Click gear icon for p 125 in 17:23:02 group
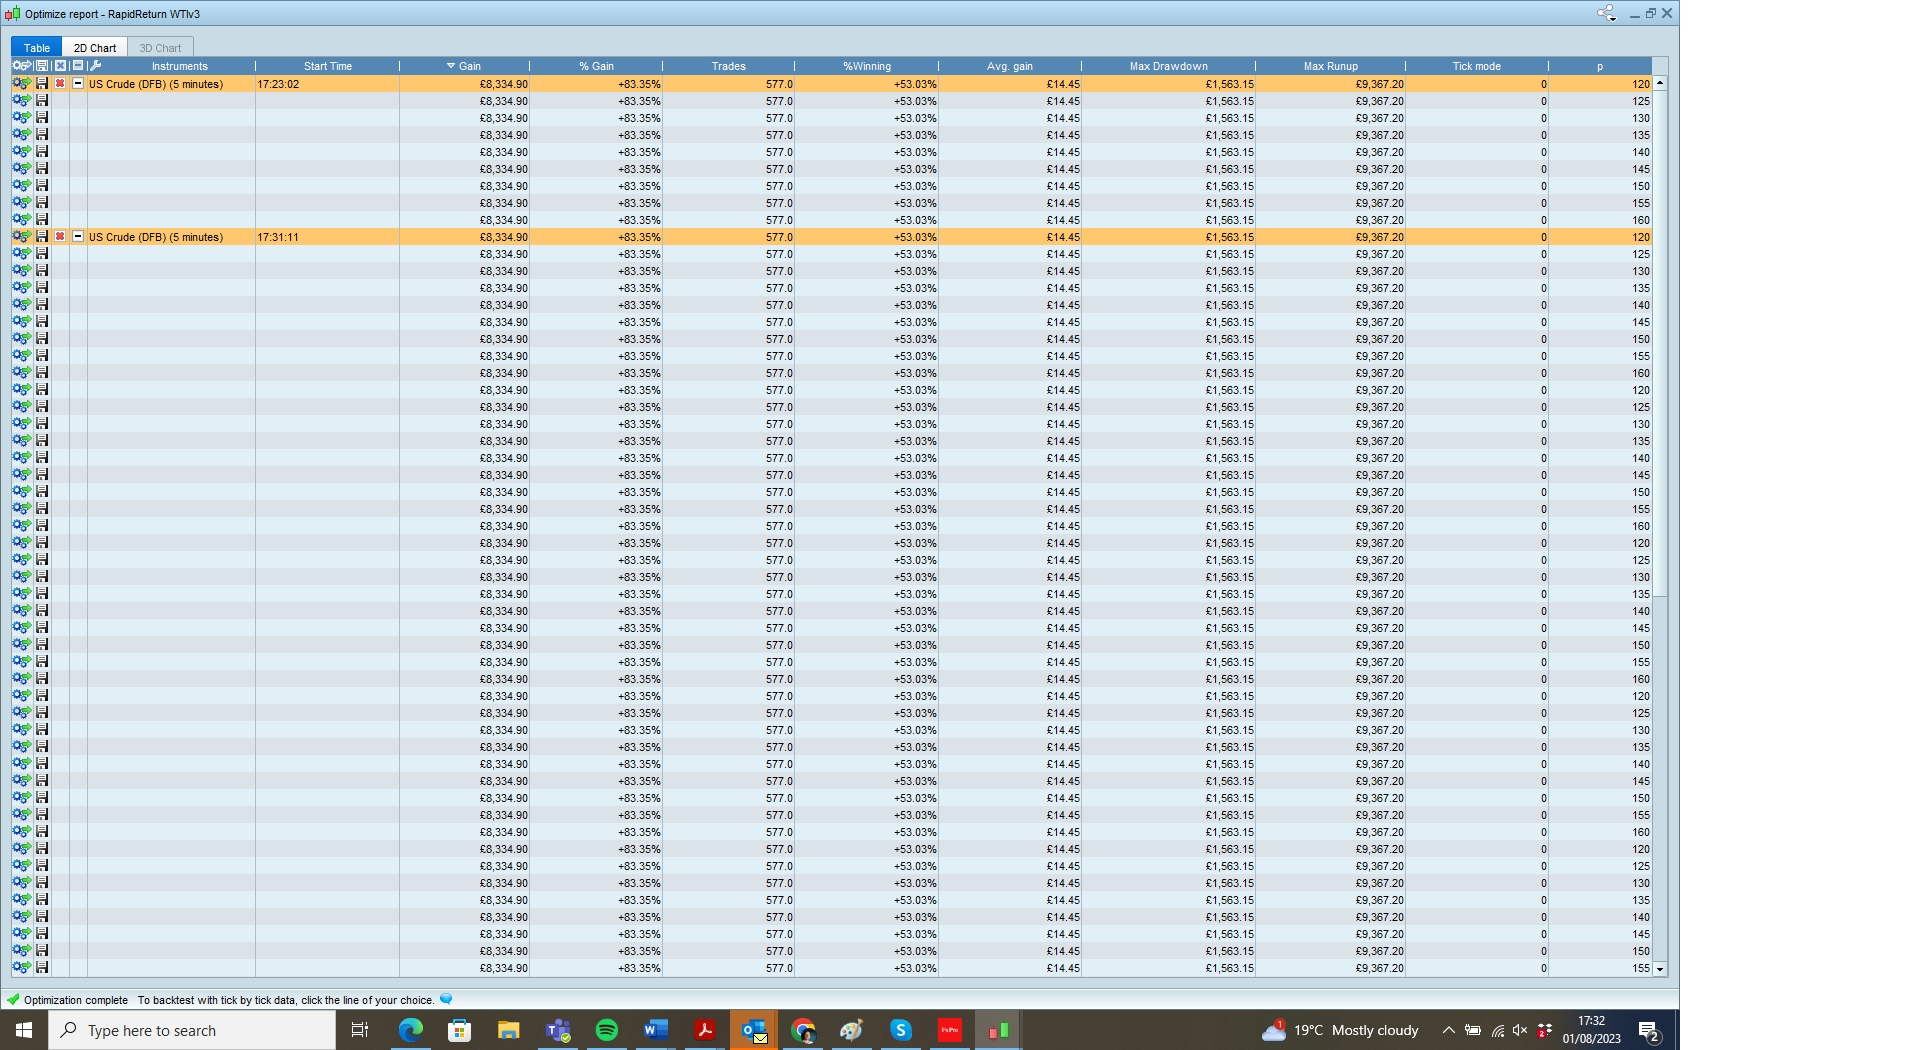This screenshot has width=1918, height=1050. [x=21, y=101]
